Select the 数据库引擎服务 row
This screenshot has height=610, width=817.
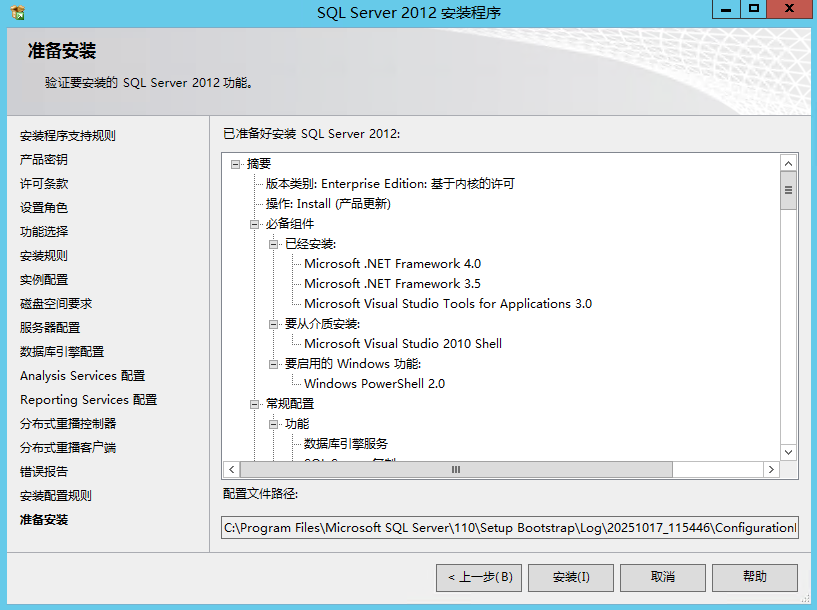(x=346, y=444)
